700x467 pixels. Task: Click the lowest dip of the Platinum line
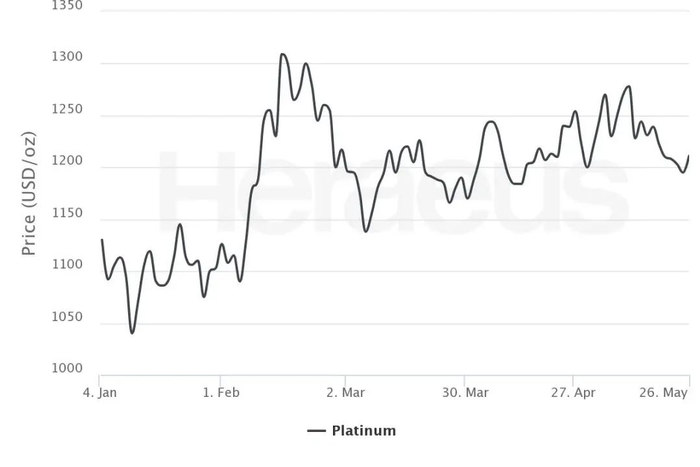(132, 332)
